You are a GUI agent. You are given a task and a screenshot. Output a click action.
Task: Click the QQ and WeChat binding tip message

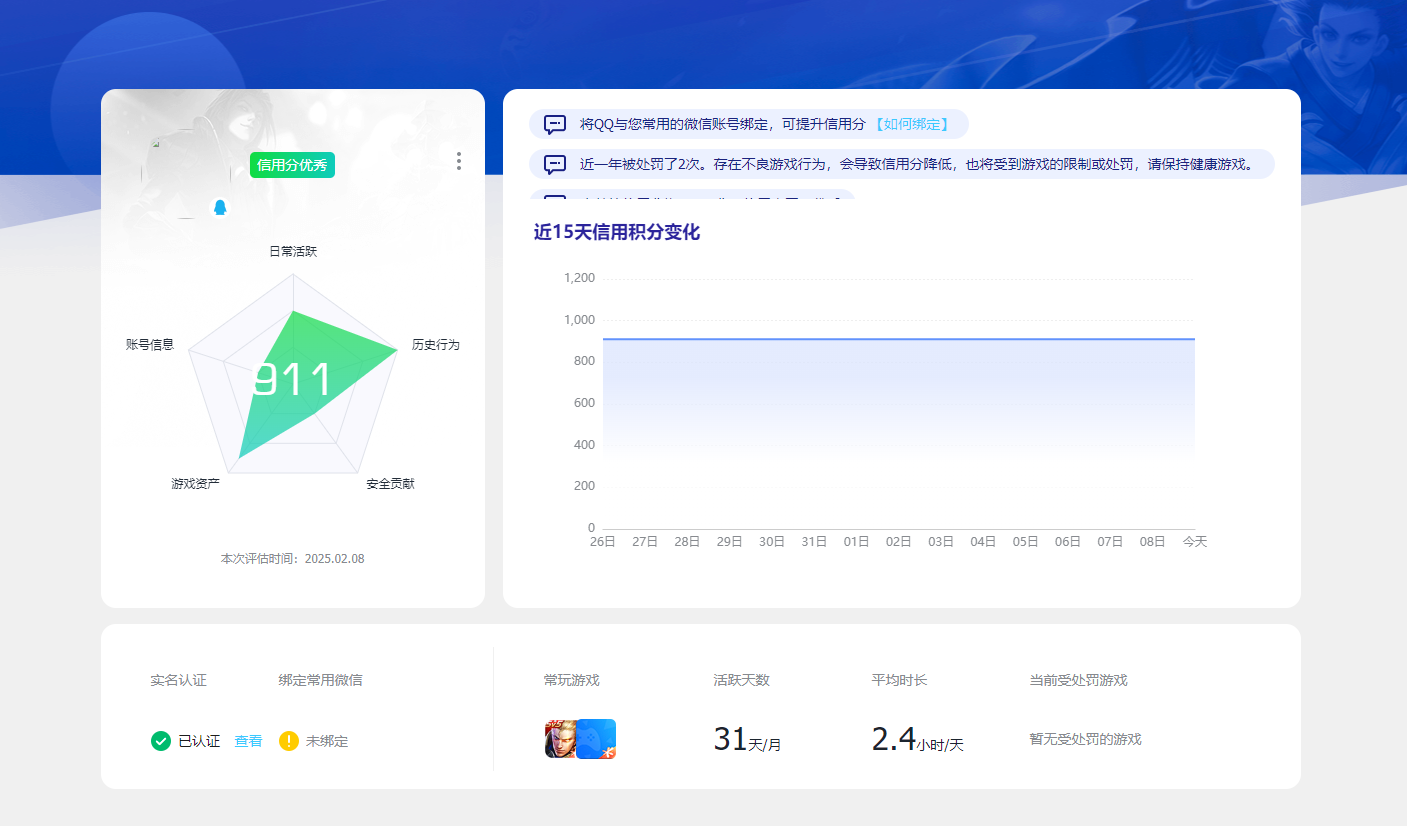coord(749,124)
